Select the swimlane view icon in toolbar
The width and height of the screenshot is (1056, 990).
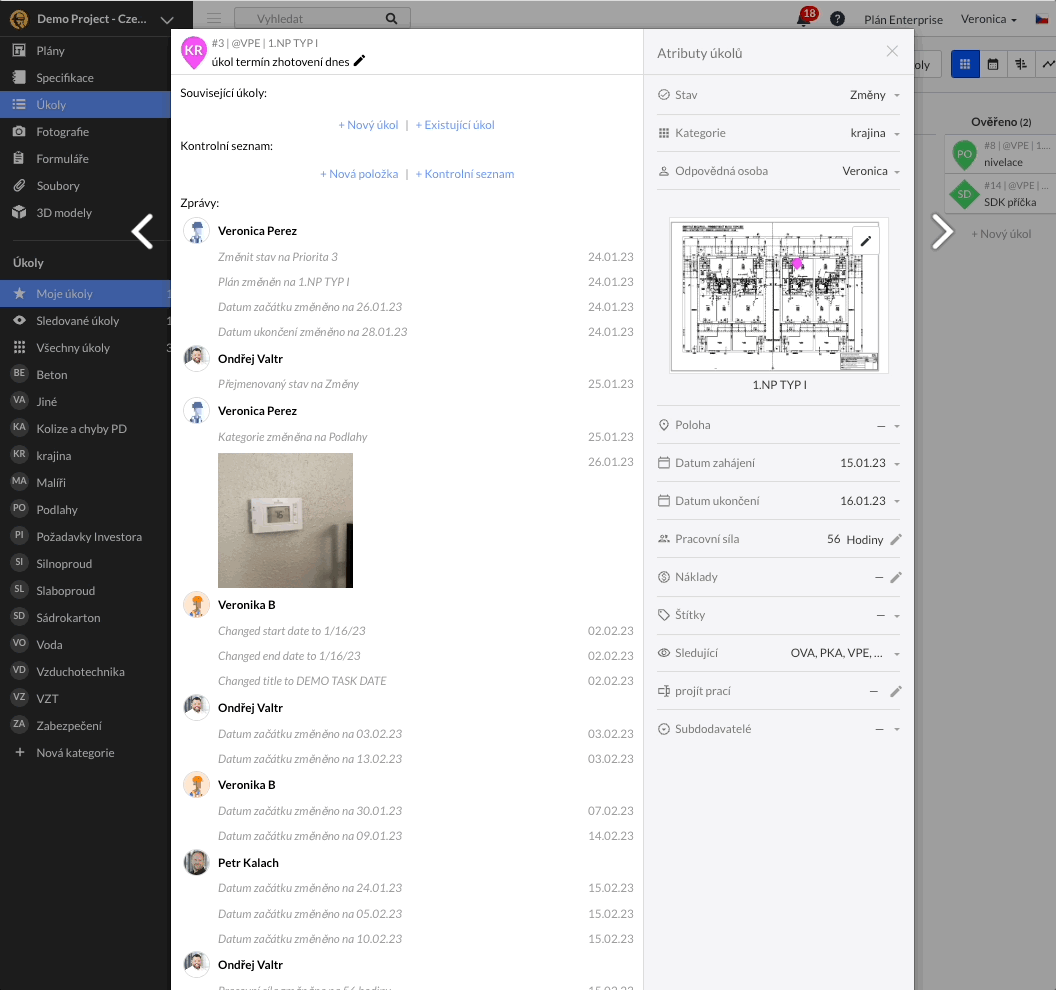(1020, 63)
